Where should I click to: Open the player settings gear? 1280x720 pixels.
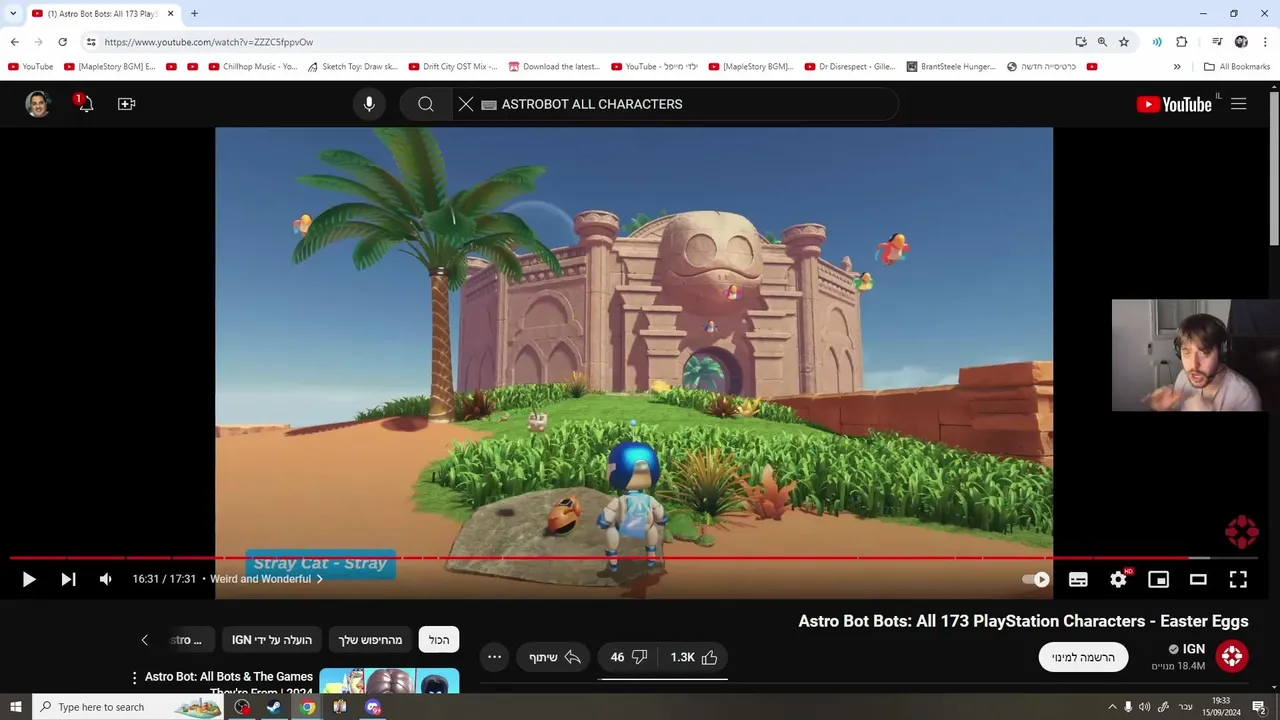(x=1118, y=579)
